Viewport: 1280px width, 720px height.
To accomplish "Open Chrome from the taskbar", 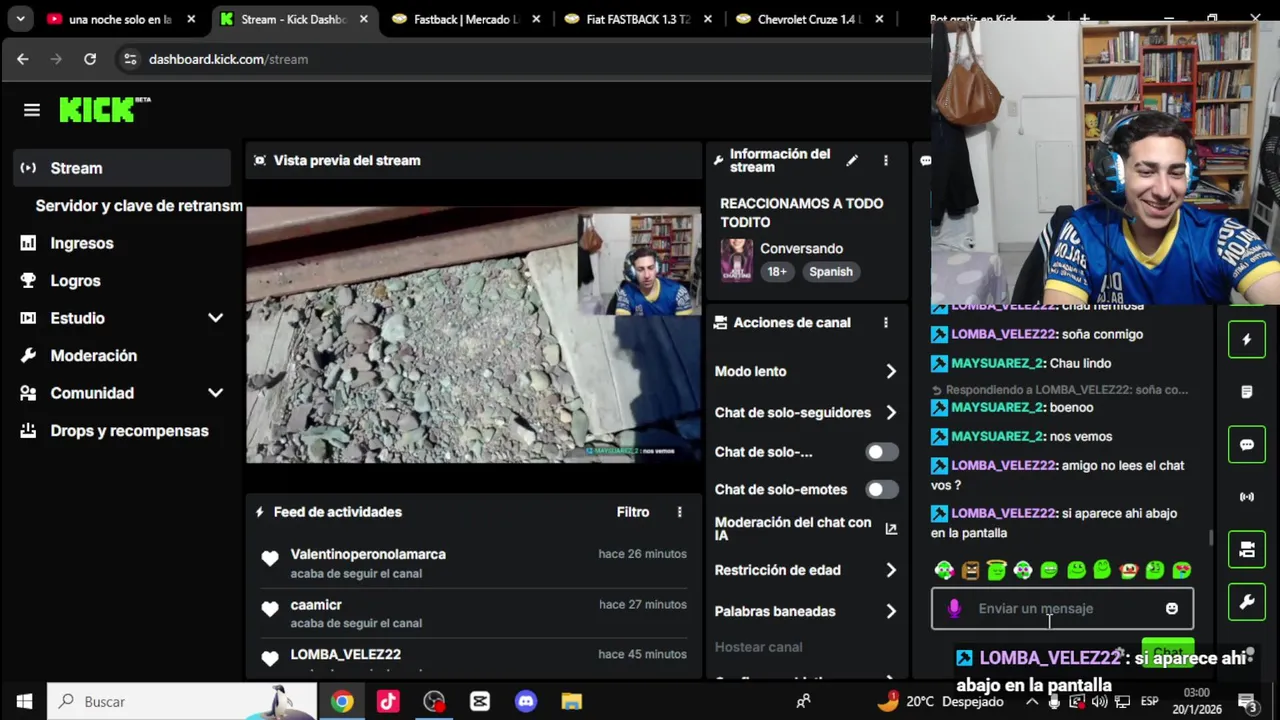I will (342, 701).
